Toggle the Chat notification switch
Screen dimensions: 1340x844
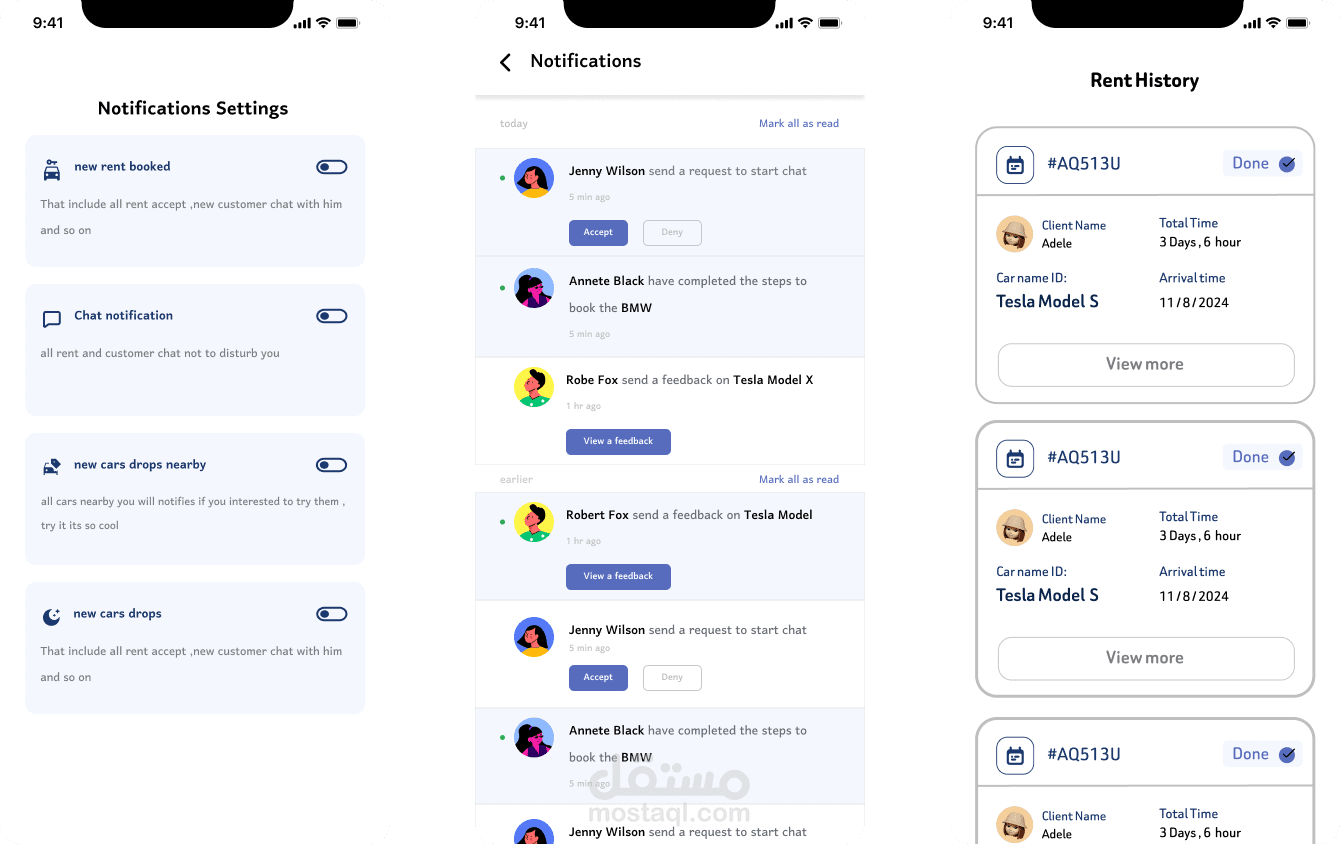[x=332, y=316]
